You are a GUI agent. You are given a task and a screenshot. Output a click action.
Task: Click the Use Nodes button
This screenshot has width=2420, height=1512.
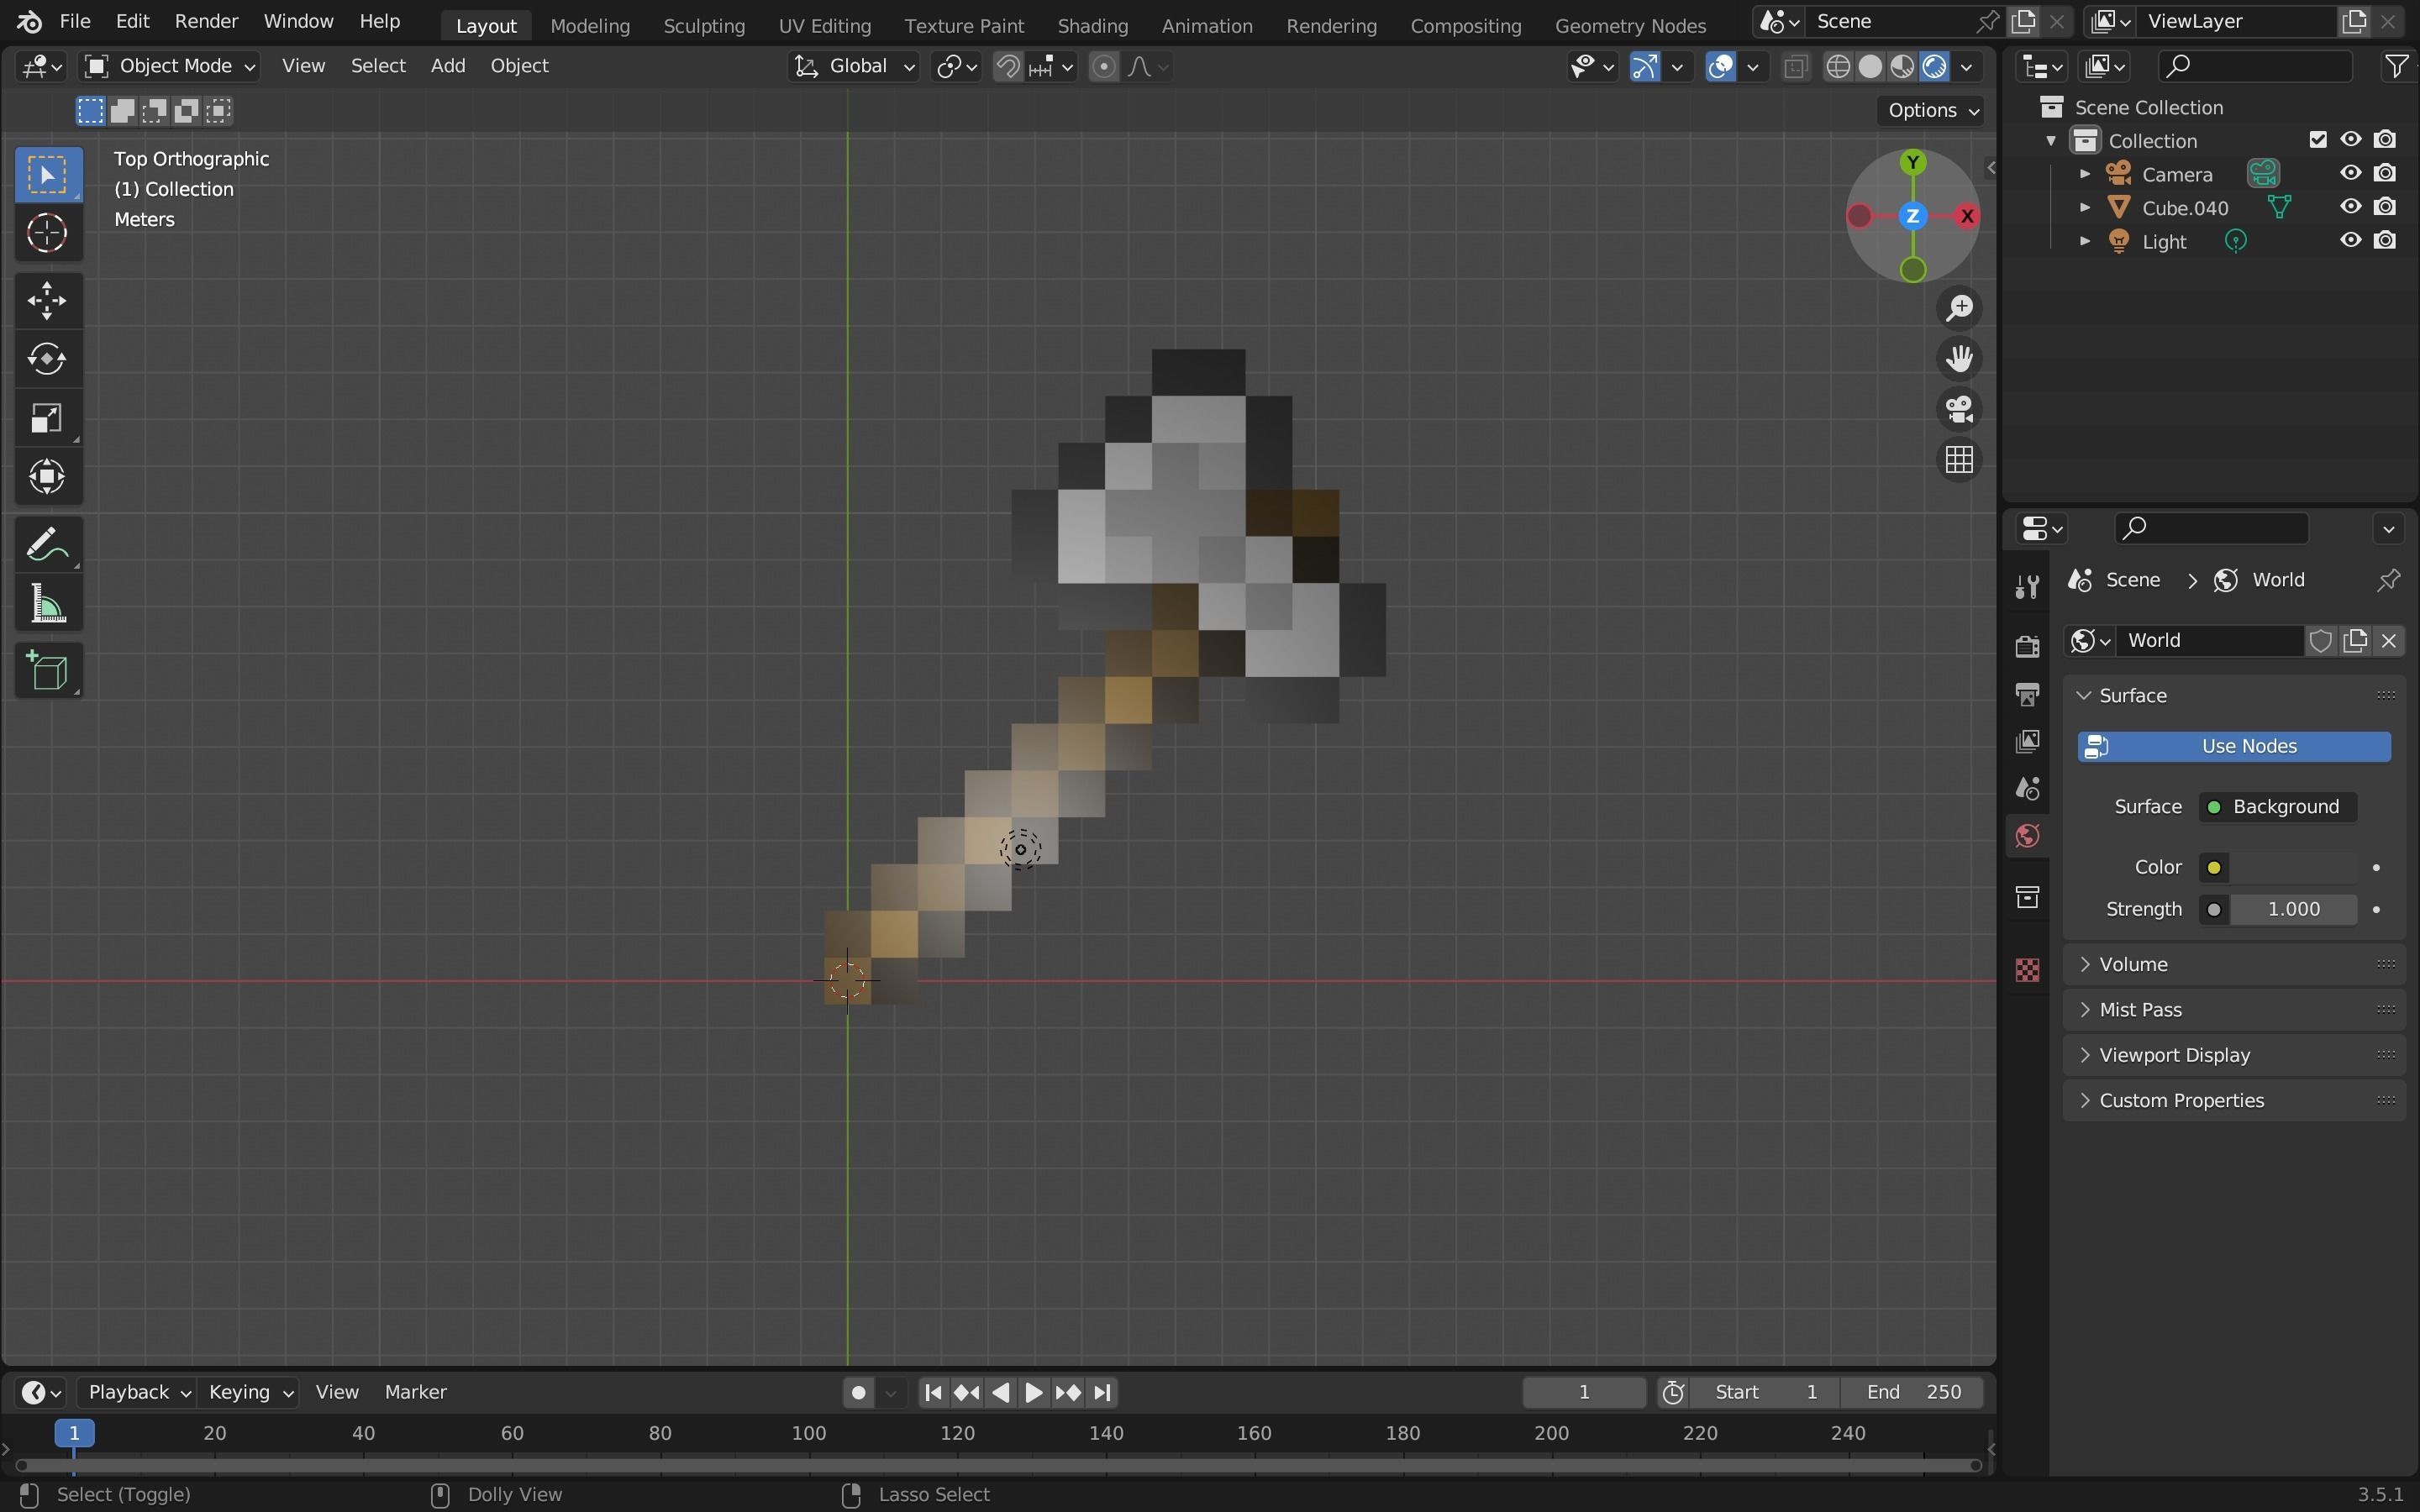click(x=2234, y=746)
